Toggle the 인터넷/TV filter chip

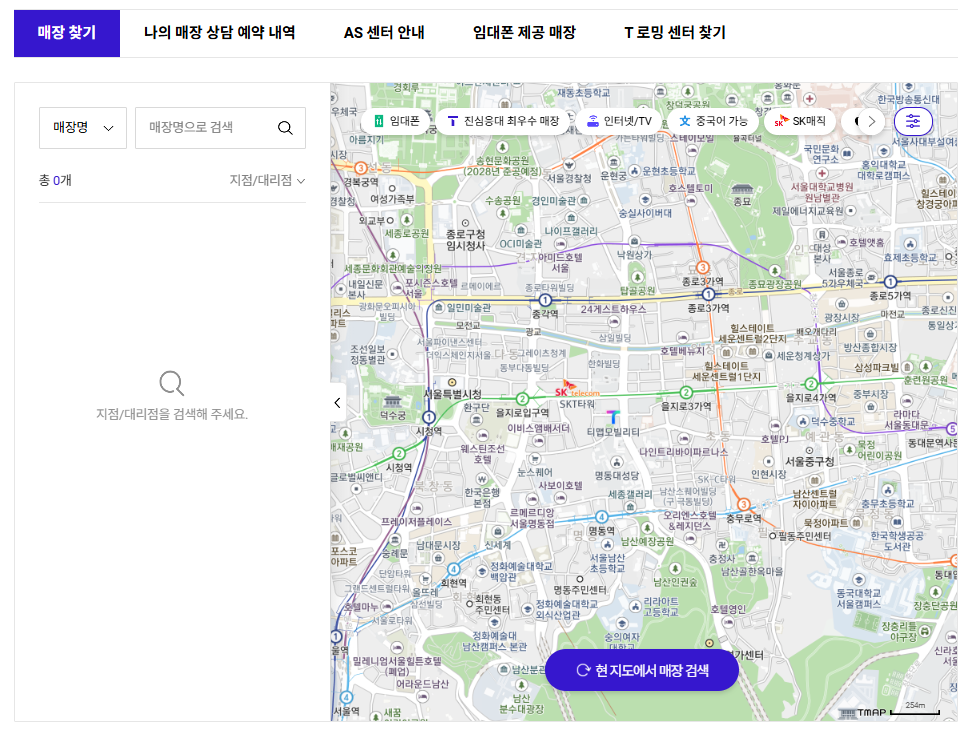point(619,121)
